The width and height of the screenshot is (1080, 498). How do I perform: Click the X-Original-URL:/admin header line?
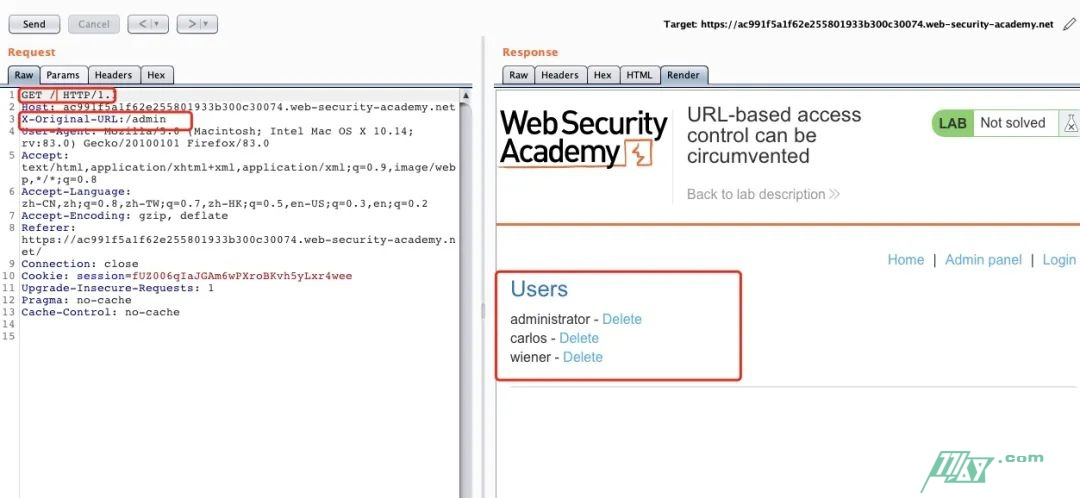[94, 118]
